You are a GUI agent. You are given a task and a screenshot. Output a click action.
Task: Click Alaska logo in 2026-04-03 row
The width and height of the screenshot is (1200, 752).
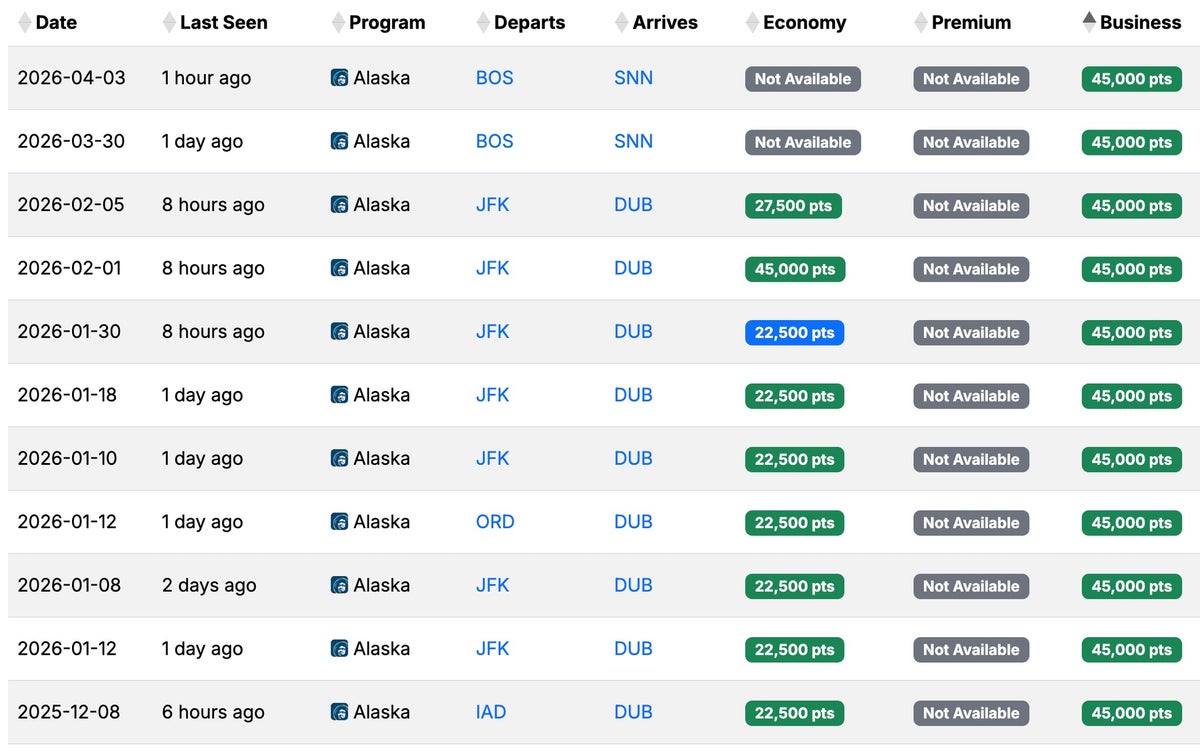[340, 78]
